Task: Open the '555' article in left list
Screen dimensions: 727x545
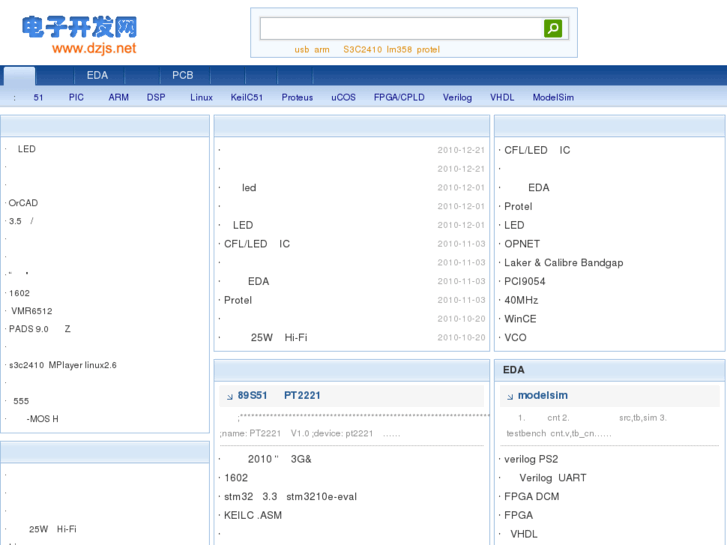Action: tap(21, 401)
